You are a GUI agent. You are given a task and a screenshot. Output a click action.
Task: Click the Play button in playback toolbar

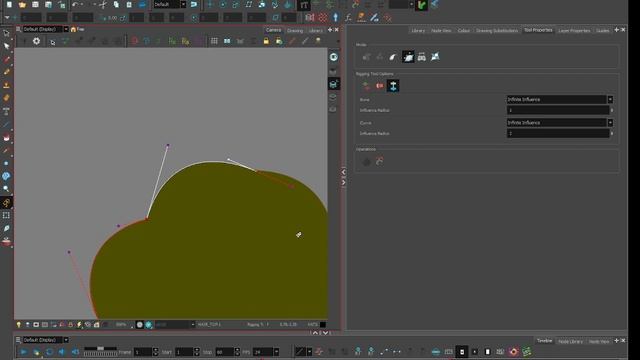[x=23, y=351]
